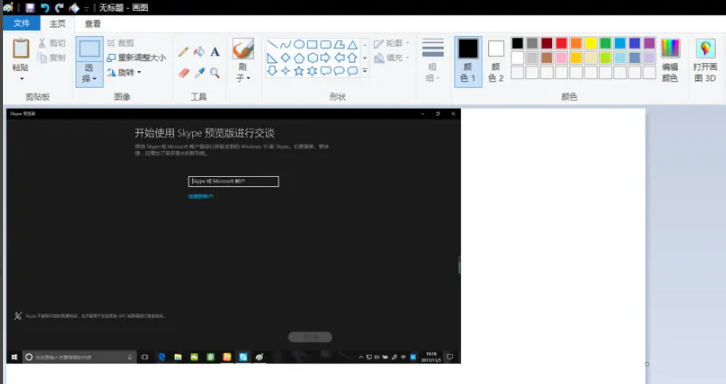Toggle the rectangular selection tool
The width and height of the screenshot is (726, 384).
pyautogui.click(x=89, y=49)
